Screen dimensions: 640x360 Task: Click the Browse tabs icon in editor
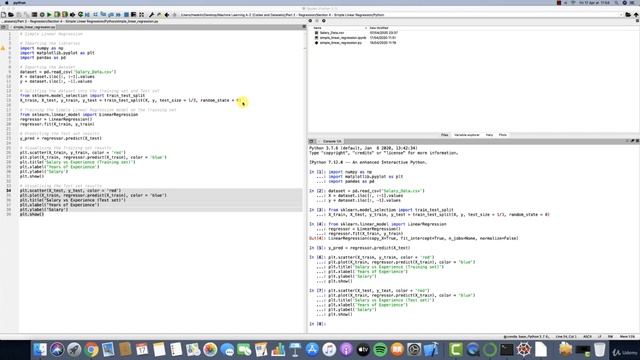click(4, 27)
